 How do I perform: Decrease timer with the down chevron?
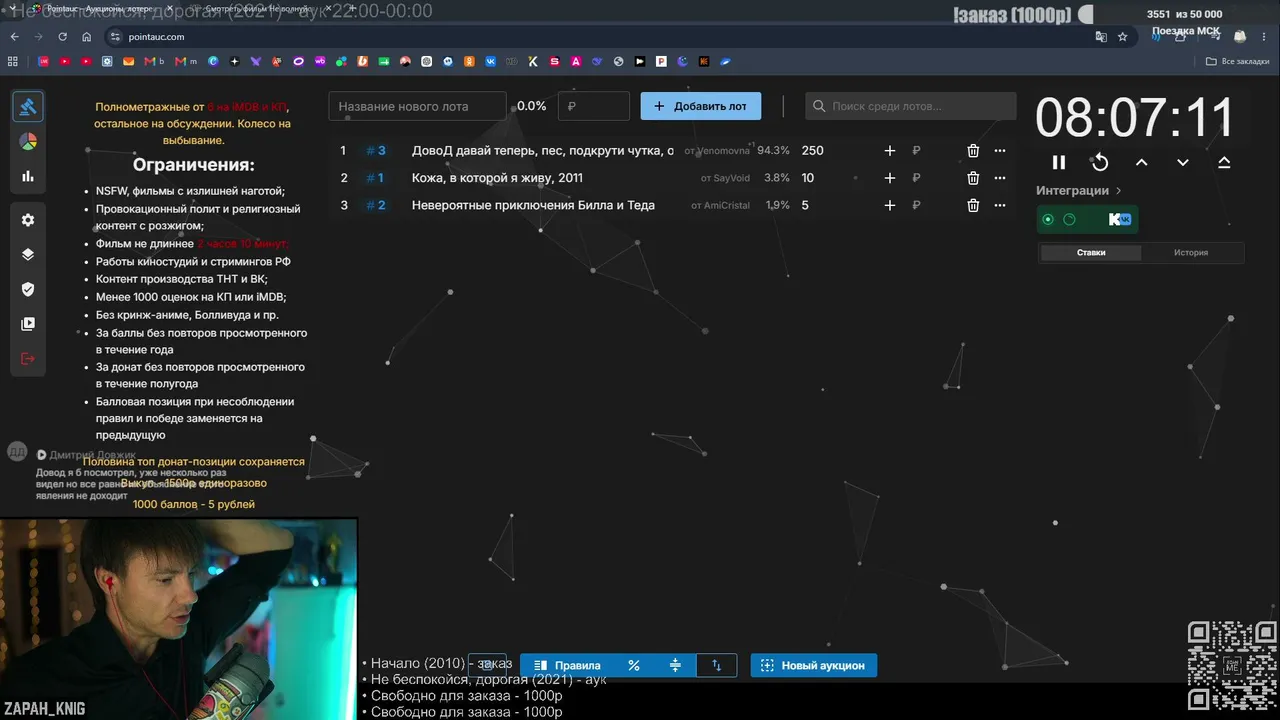tap(1183, 162)
